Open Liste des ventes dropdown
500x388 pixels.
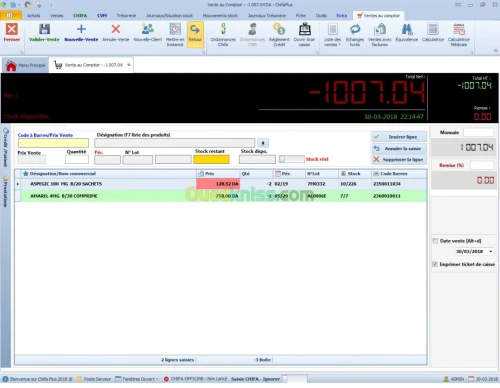point(332,34)
